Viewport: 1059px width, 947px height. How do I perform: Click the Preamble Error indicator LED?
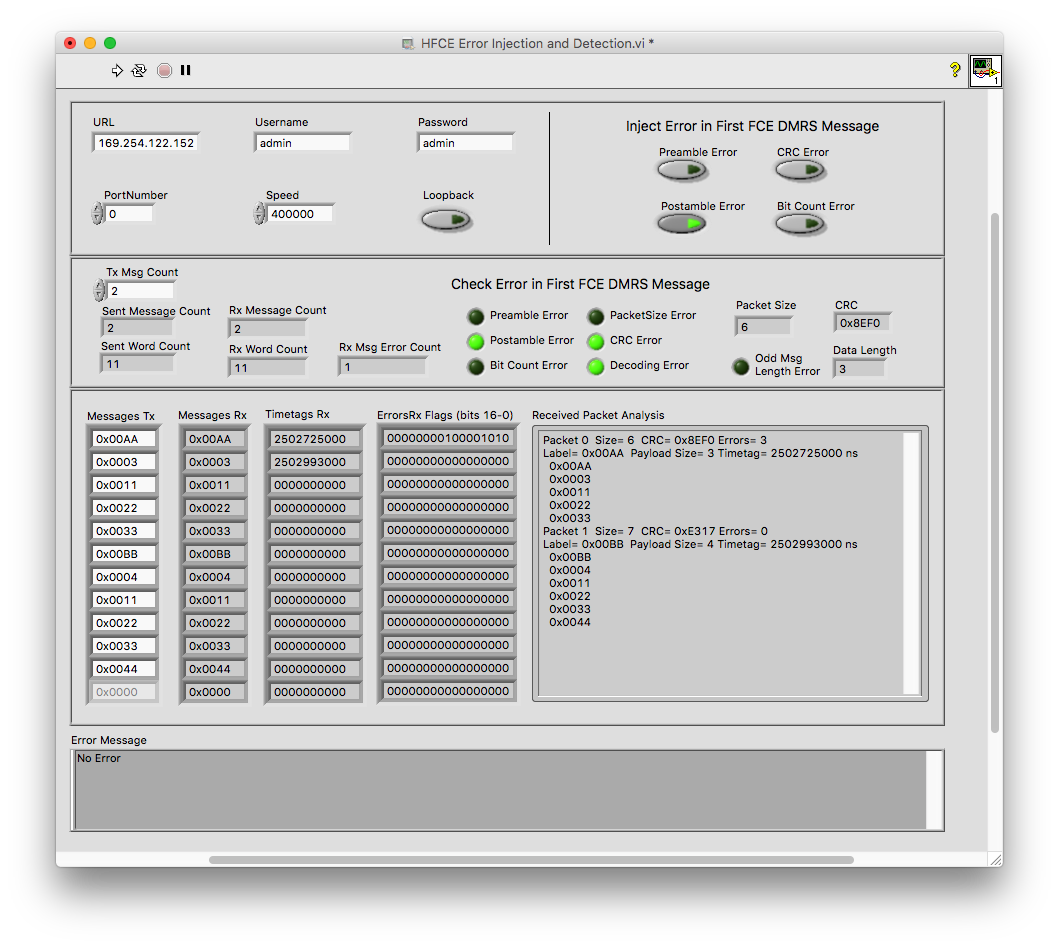pyautogui.click(x=476, y=316)
